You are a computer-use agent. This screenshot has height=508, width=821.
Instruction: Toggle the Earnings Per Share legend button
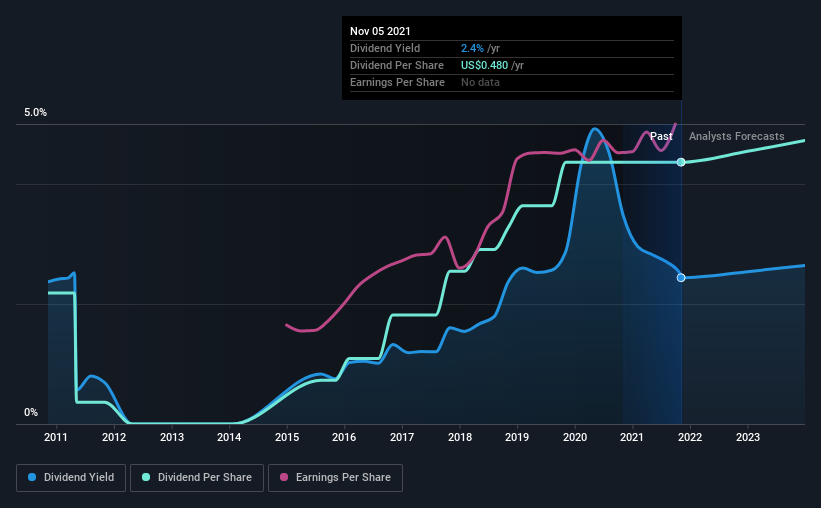(335, 478)
